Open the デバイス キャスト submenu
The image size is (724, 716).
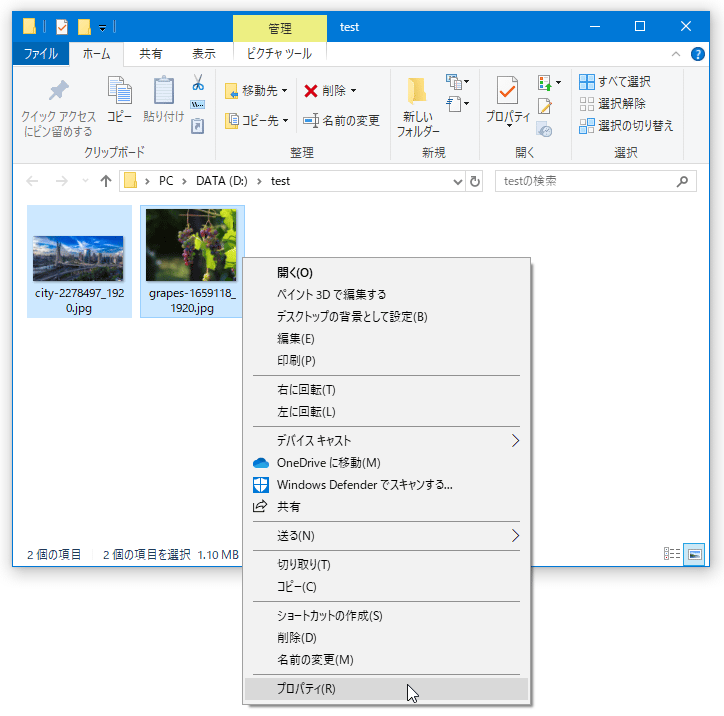coord(386,441)
